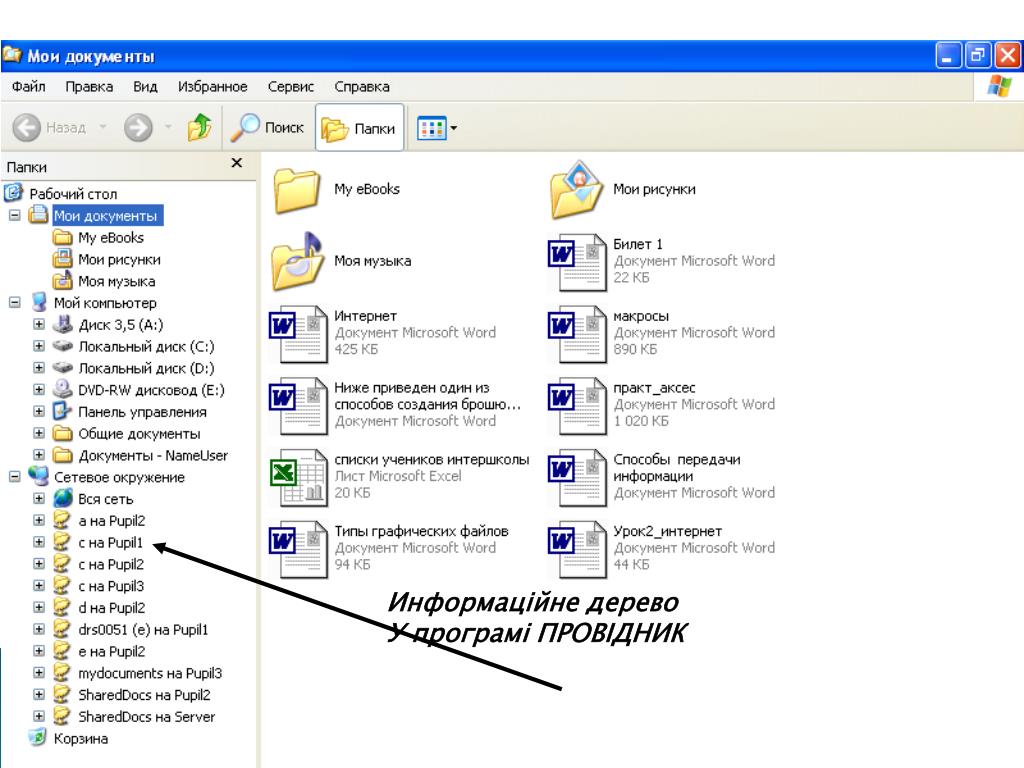Expand the Вся сеть node
This screenshot has width=1024, height=768.
pyautogui.click(x=39, y=498)
